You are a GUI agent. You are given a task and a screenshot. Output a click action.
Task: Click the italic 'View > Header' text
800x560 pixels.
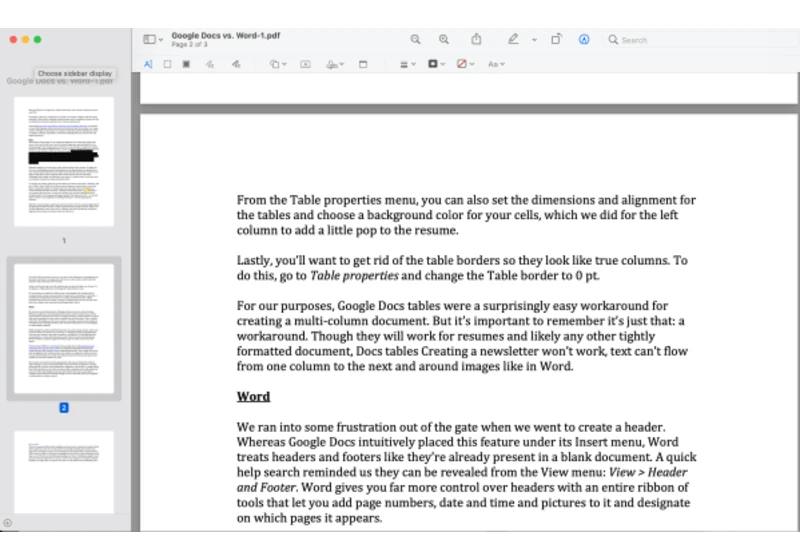click(x=648, y=472)
